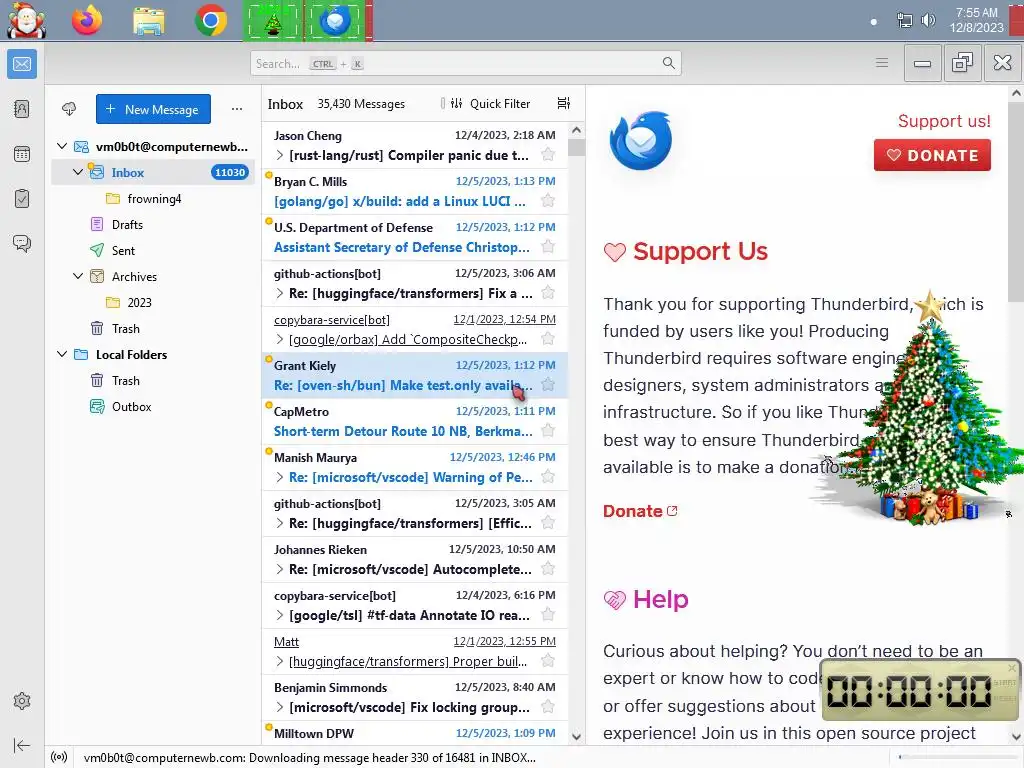Viewport: 1024px width, 768px height.
Task: Follow the Donate link
Action: [640, 511]
